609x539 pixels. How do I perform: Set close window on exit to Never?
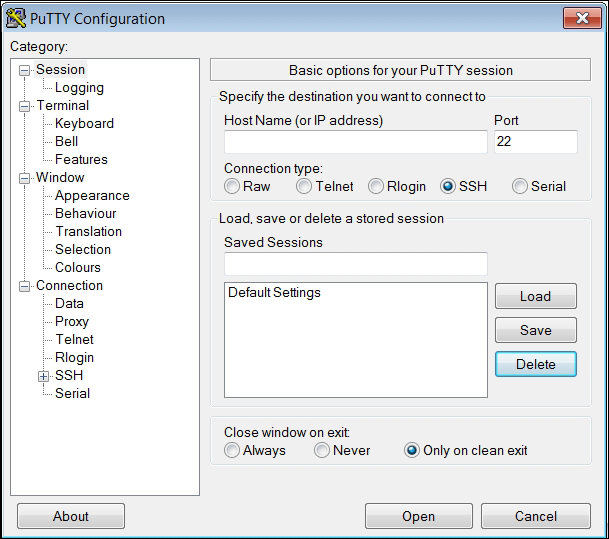[322, 450]
